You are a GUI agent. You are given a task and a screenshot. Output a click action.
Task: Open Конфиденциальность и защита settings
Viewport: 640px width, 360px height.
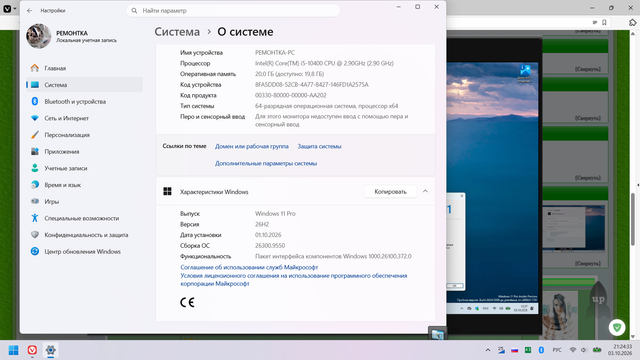(x=84, y=235)
